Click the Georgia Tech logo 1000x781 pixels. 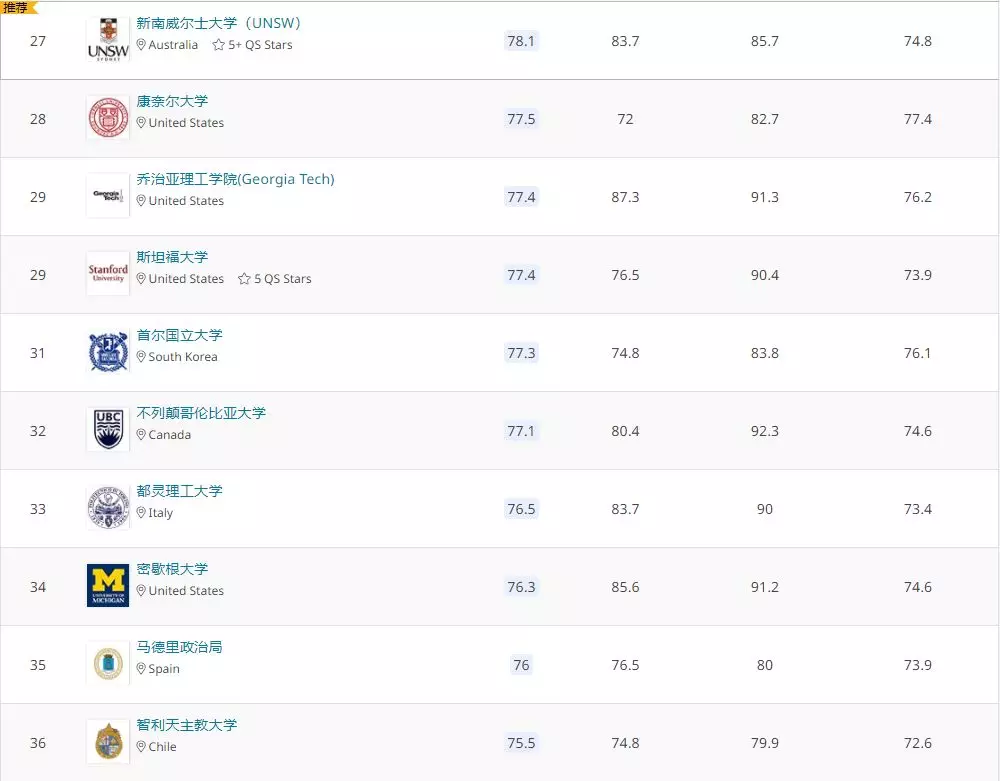point(107,196)
